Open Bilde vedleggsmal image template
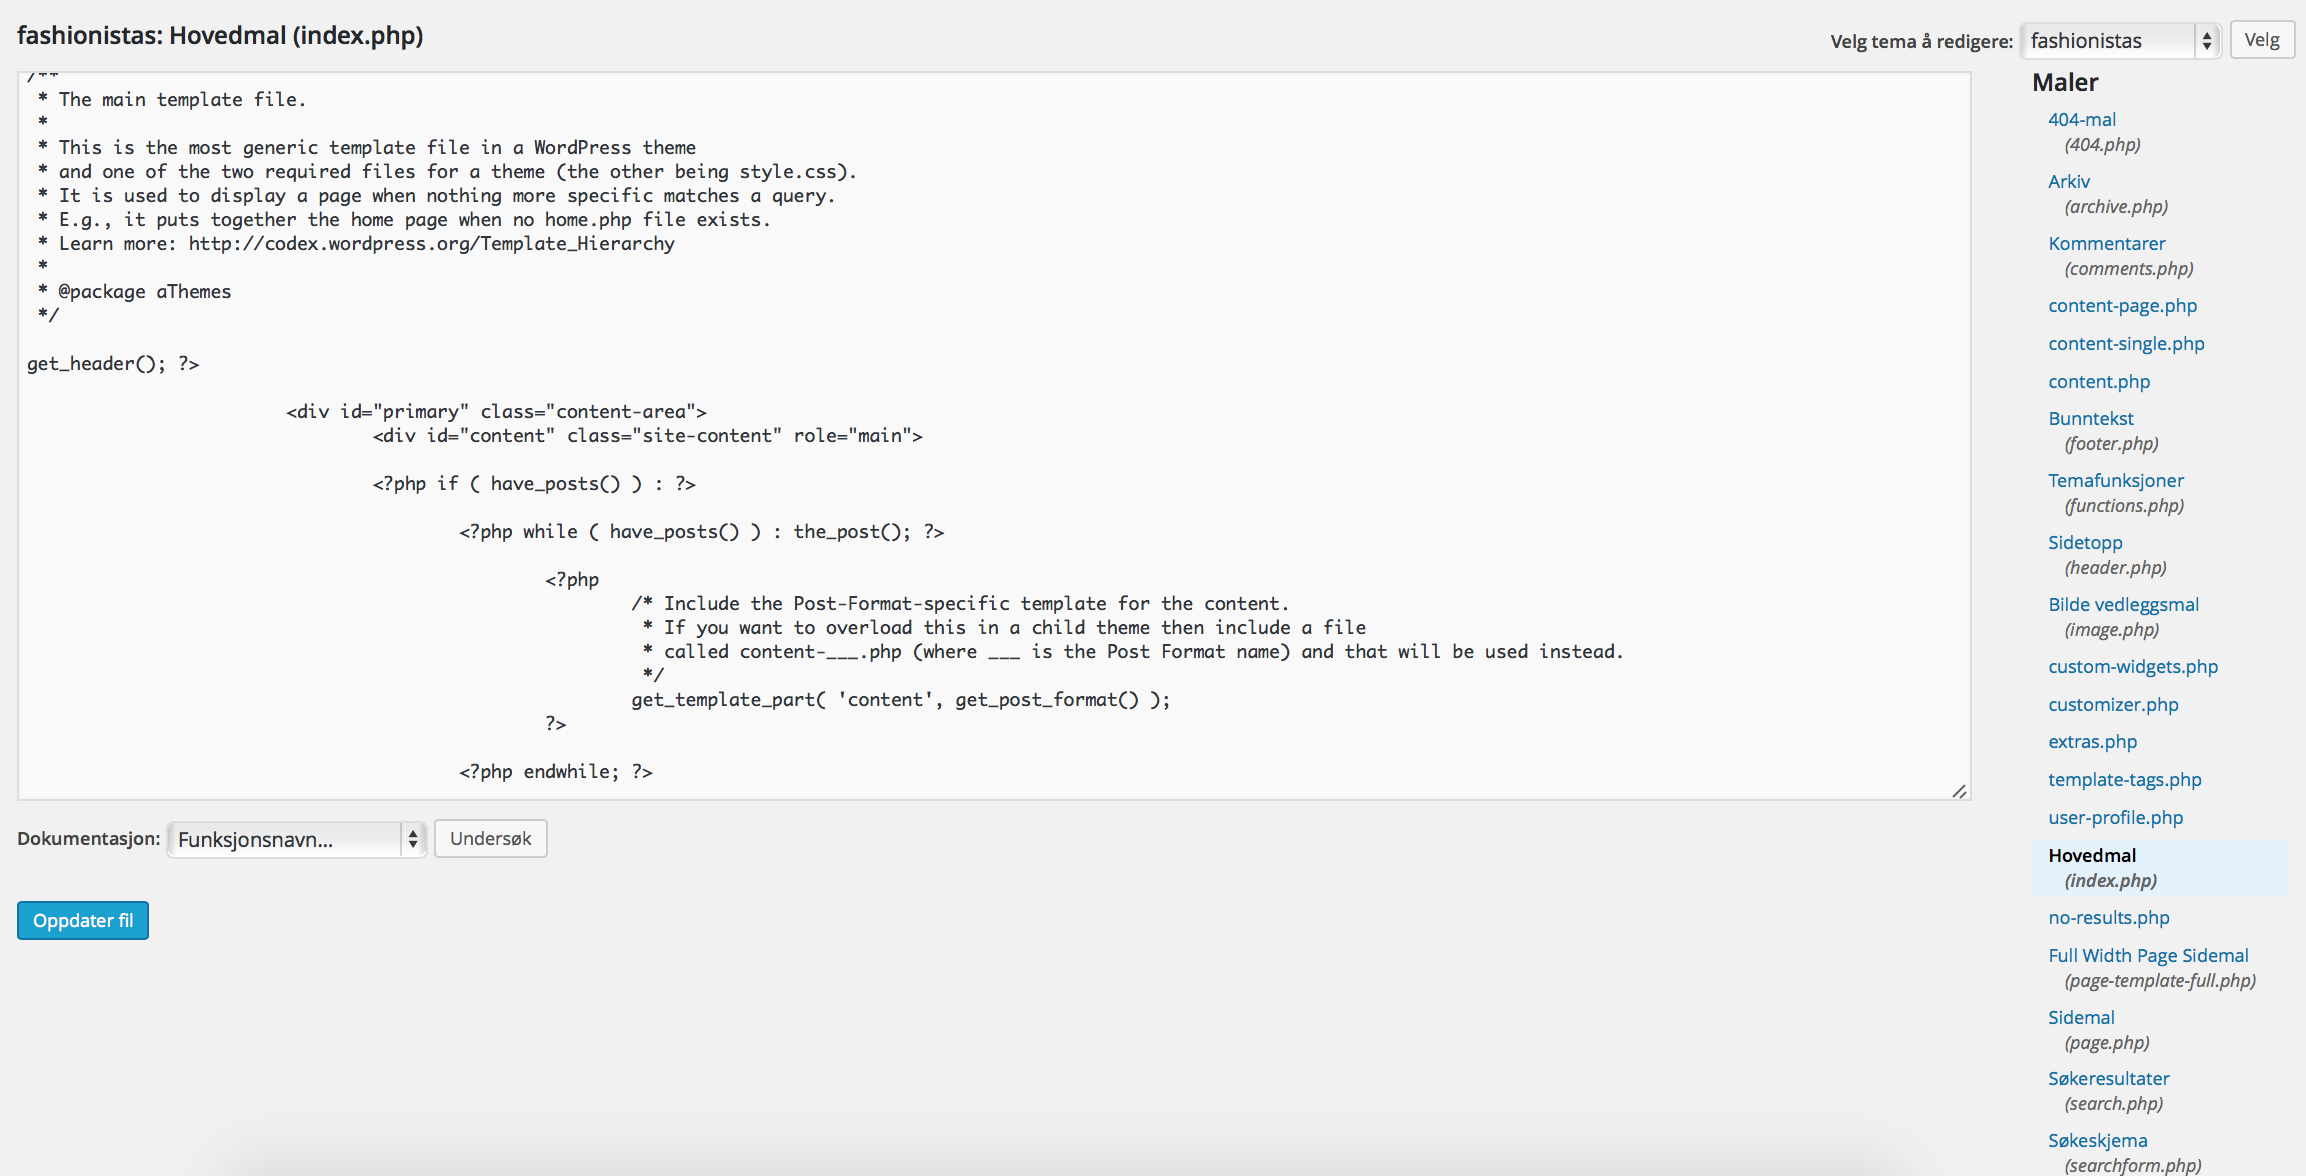The image size is (2306, 1176). point(2124,604)
